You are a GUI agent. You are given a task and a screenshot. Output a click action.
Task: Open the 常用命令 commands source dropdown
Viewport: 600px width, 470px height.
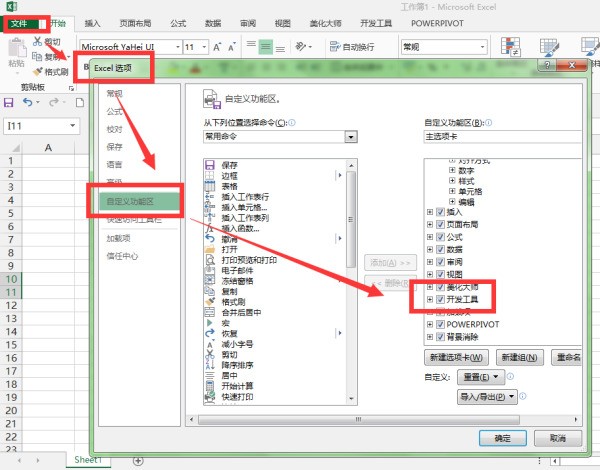[351, 137]
